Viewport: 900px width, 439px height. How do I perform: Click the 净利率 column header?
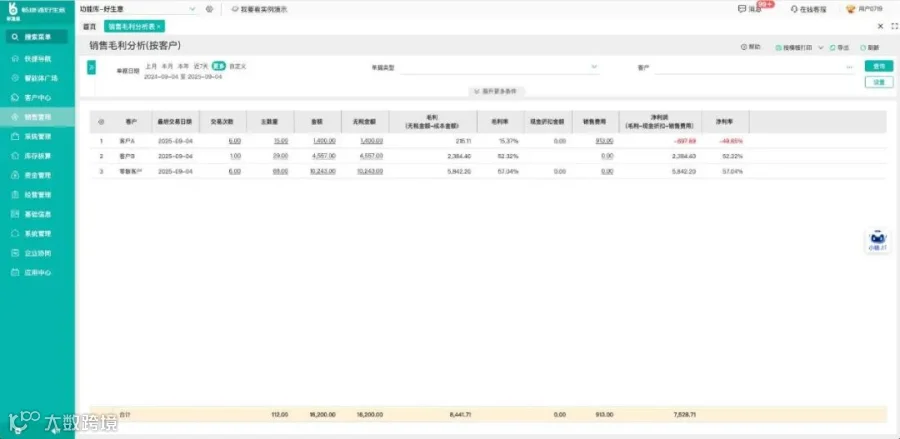click(x=726, y=122)
